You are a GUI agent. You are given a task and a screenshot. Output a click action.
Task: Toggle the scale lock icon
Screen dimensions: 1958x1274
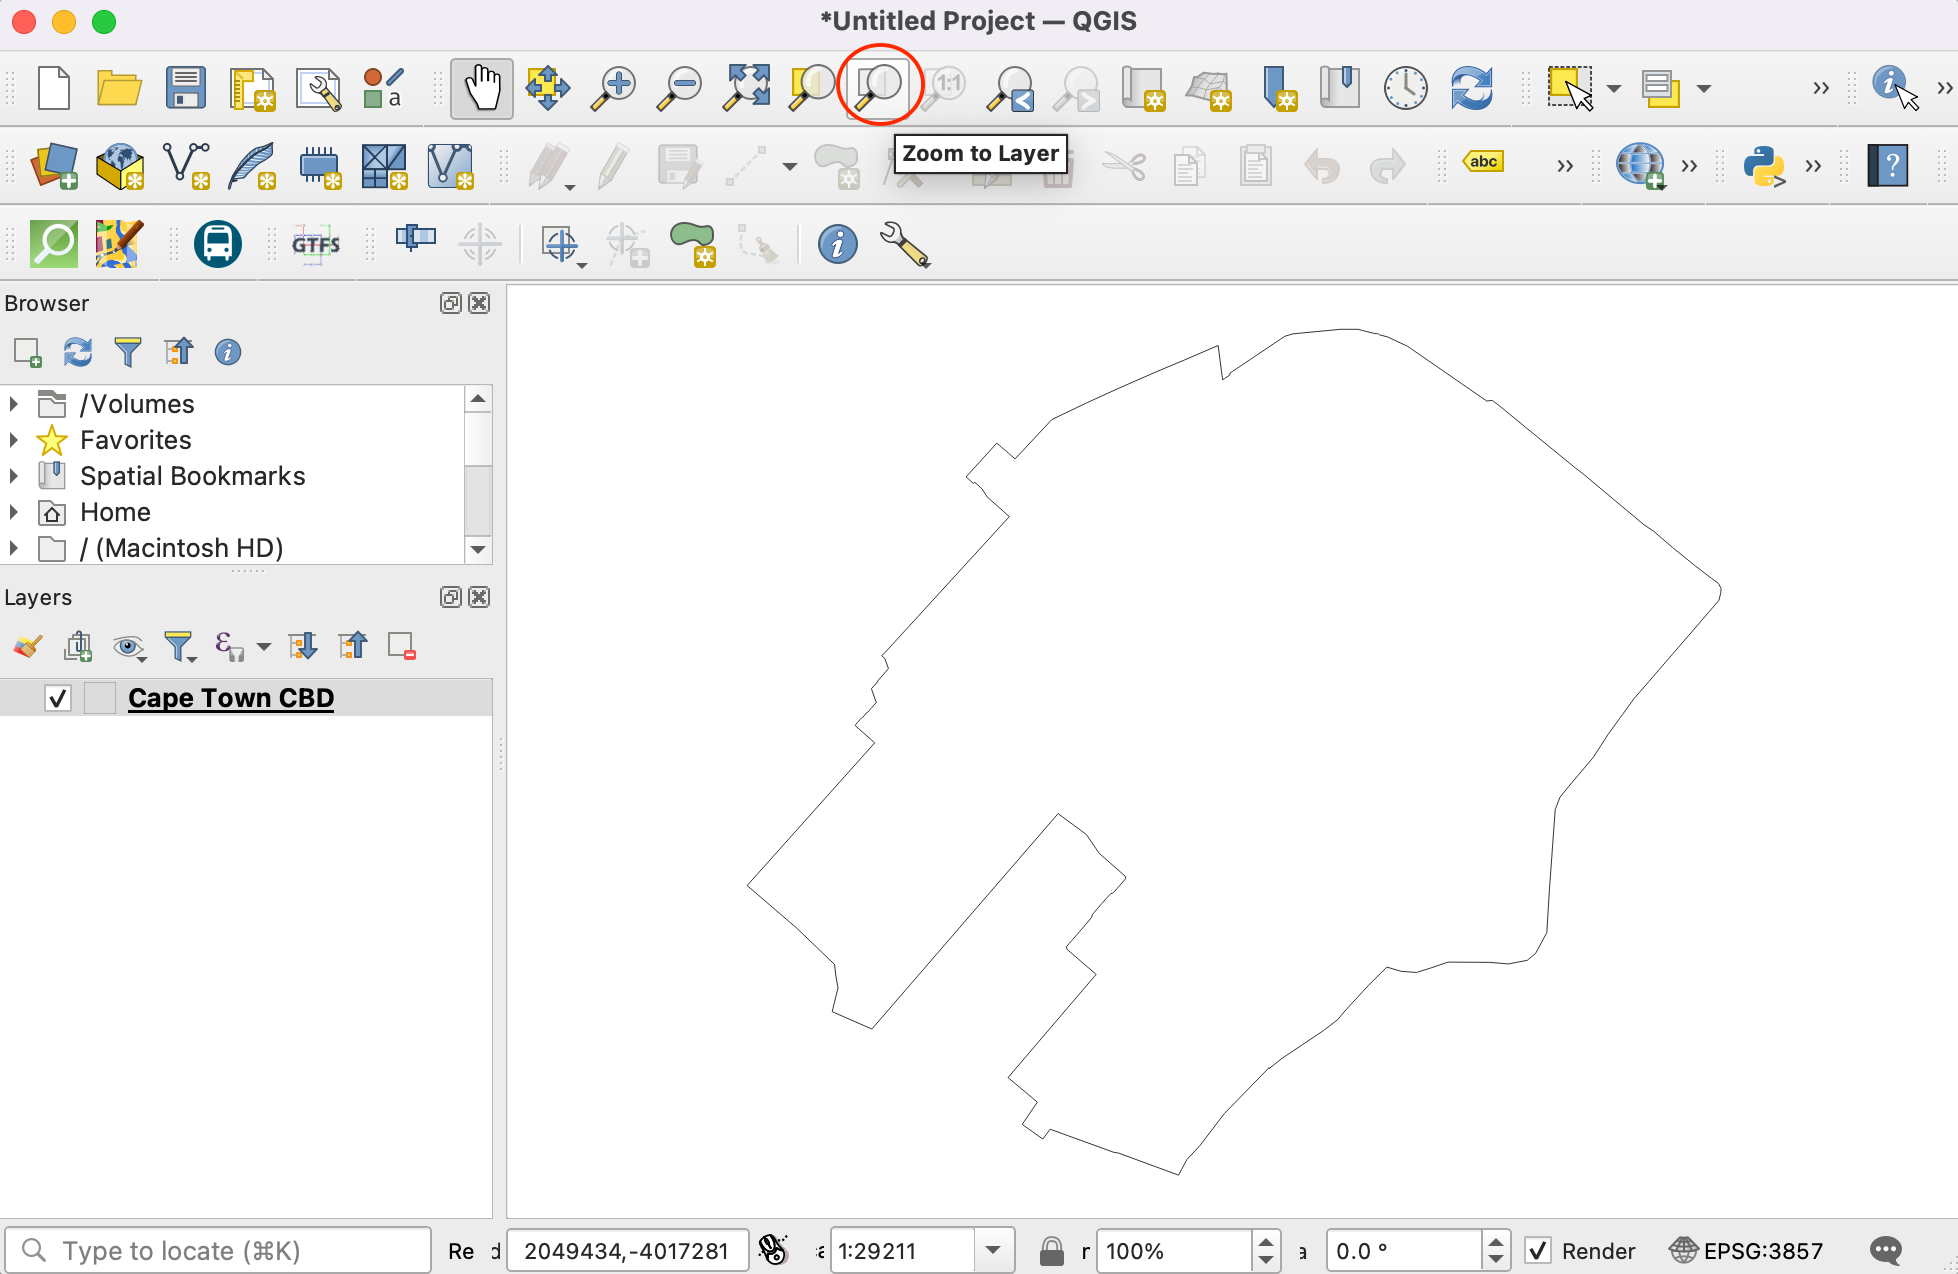(x=1051, y=1250)
